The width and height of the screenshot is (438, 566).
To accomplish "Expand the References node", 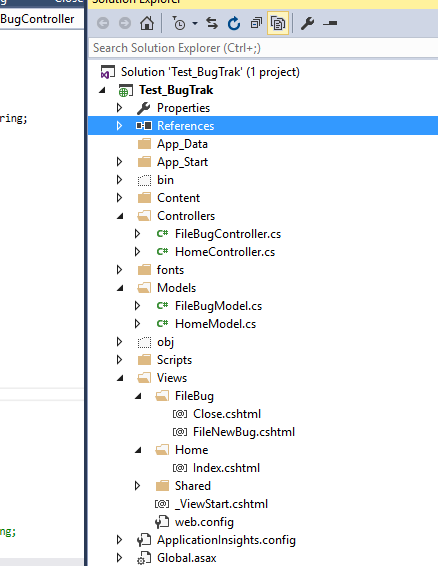I will 120,126.
